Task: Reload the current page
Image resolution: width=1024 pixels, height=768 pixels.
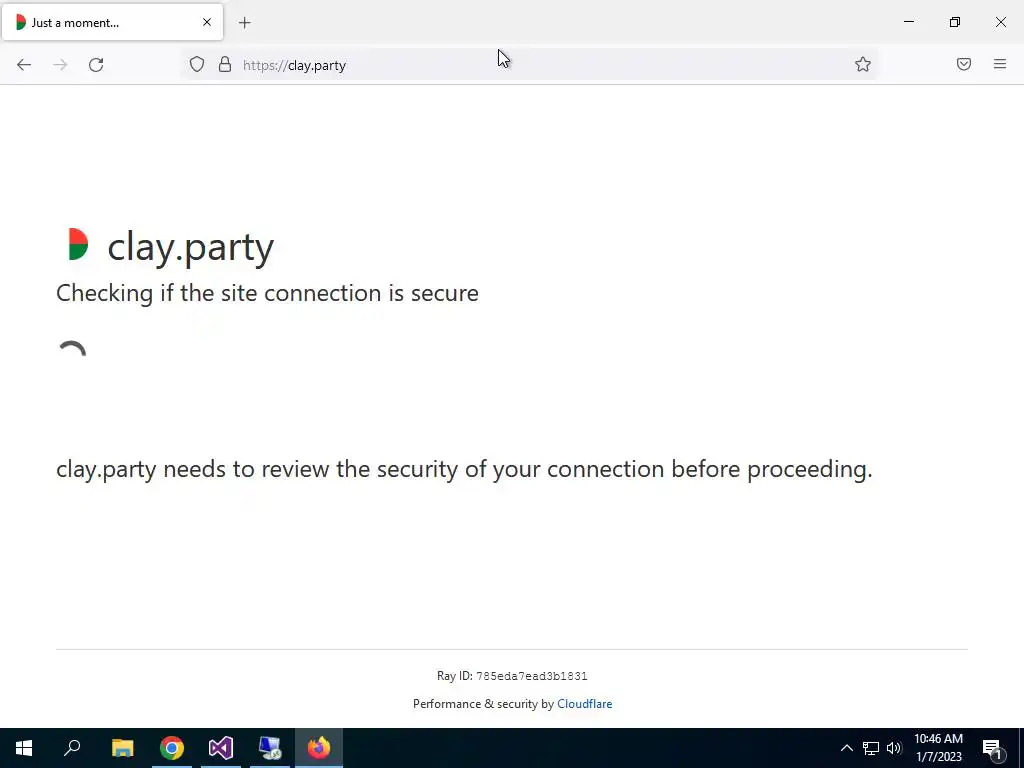Action: pos(96,65)
